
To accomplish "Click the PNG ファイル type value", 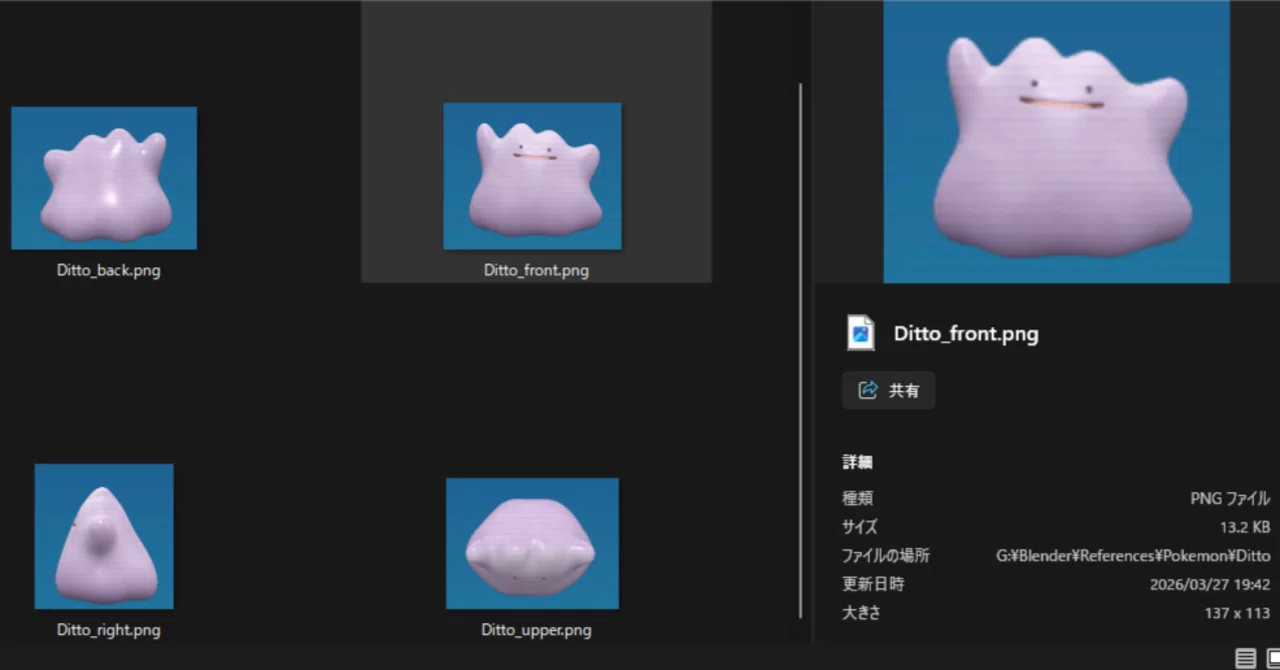I will (1230, 499).
